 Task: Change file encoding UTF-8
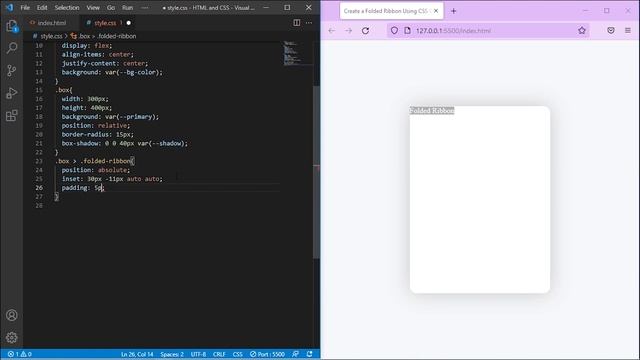click(198, 354)
